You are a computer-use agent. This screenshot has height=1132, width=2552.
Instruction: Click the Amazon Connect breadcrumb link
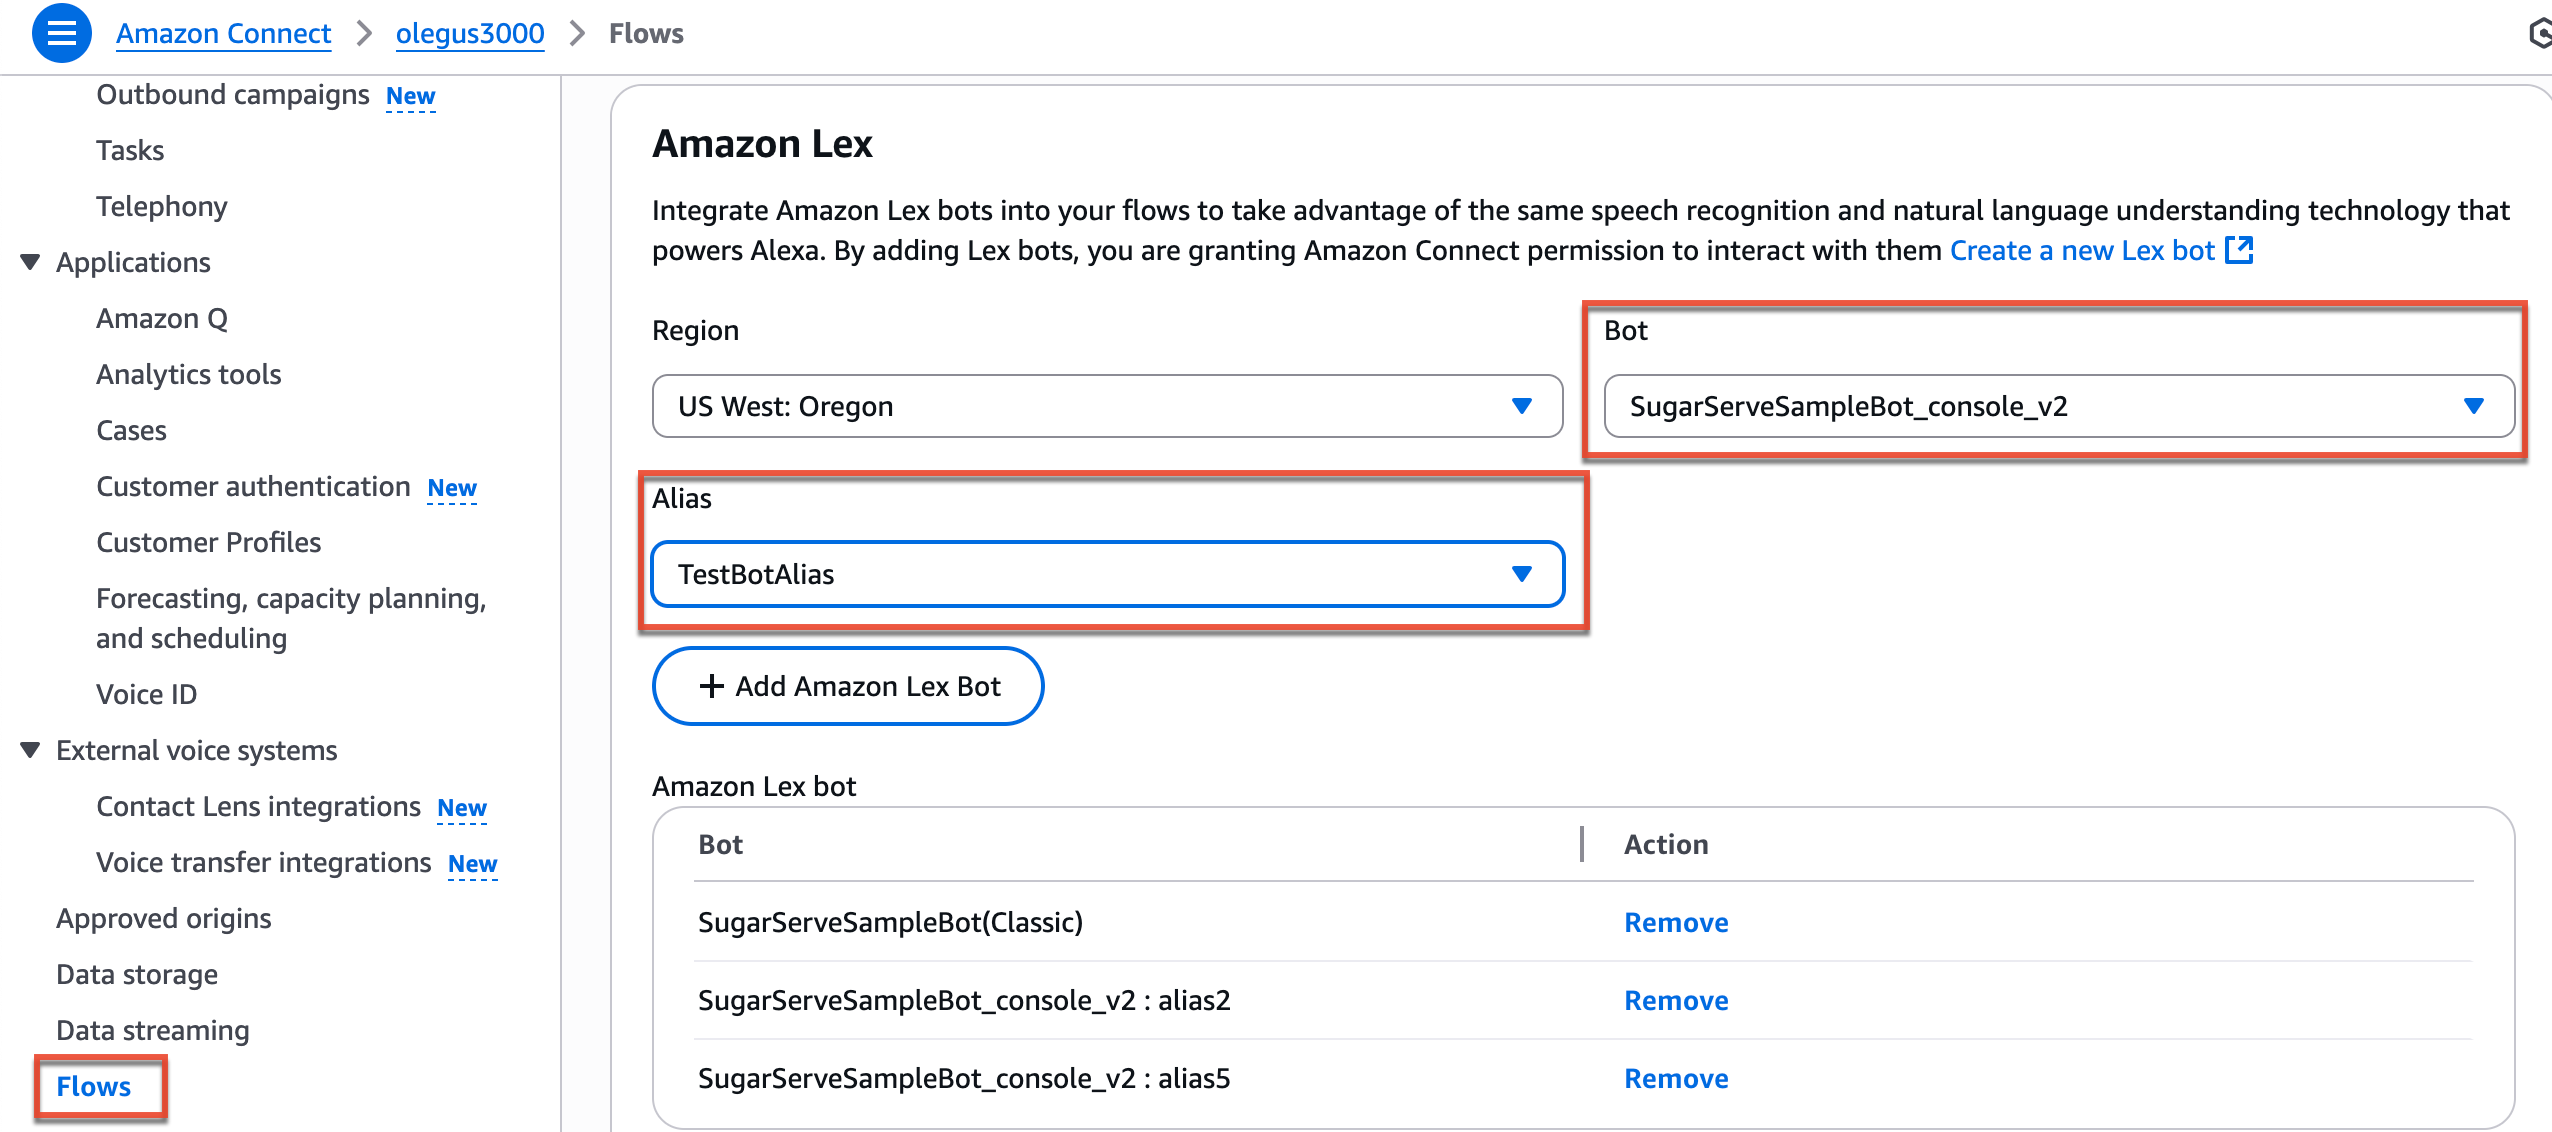point(223,33)
